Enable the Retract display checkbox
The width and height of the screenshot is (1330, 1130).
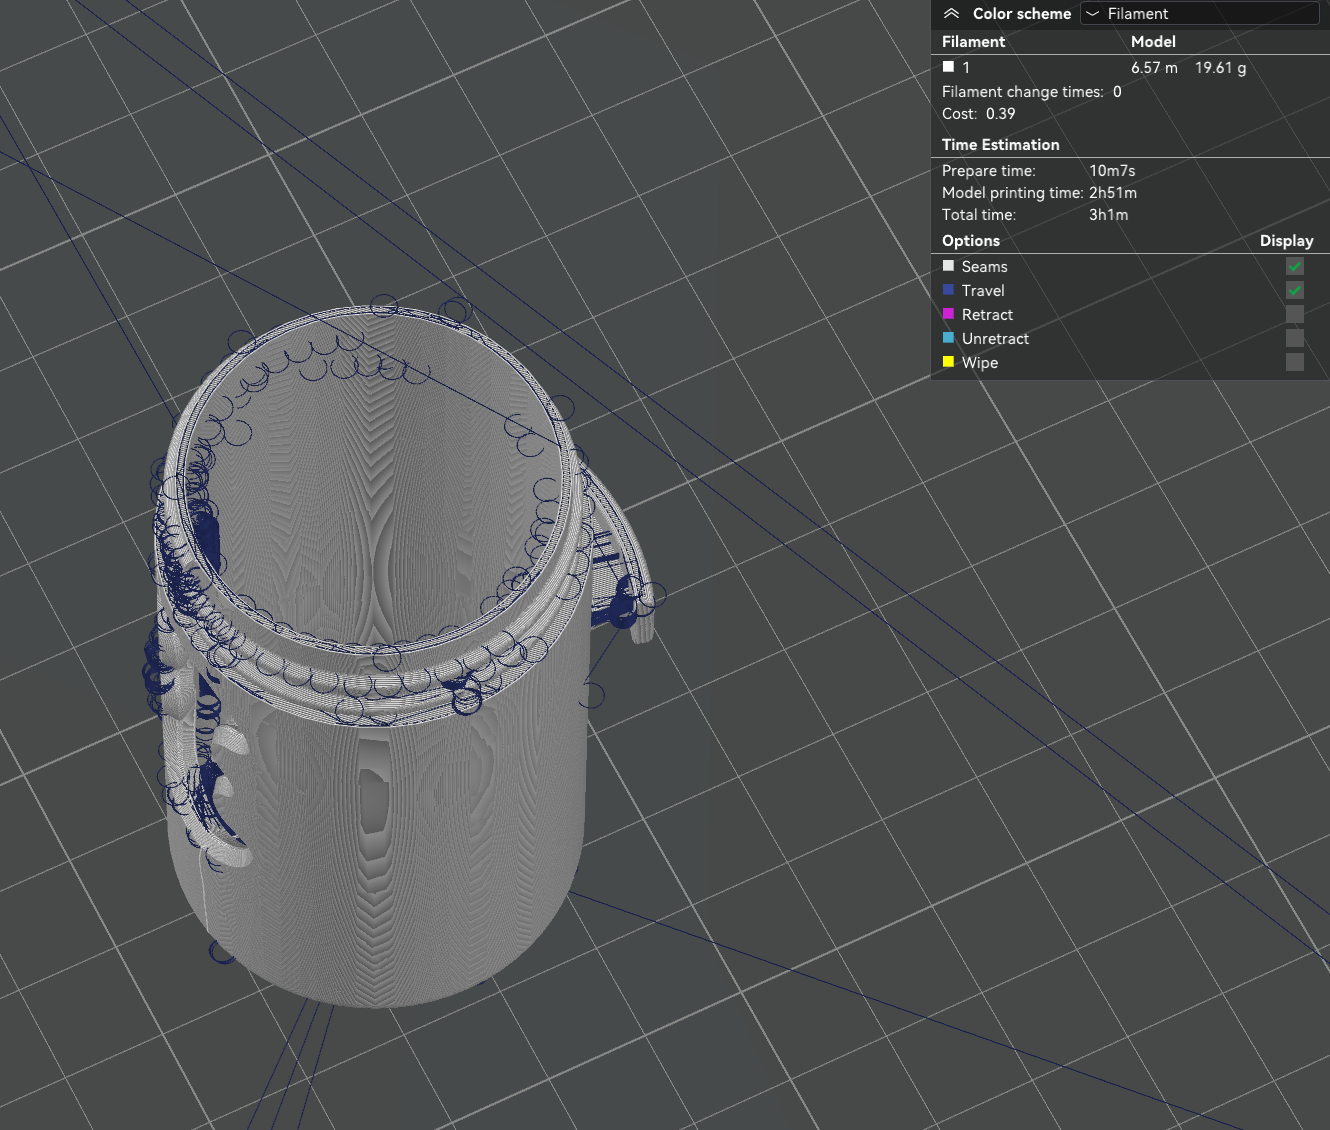1294,314
